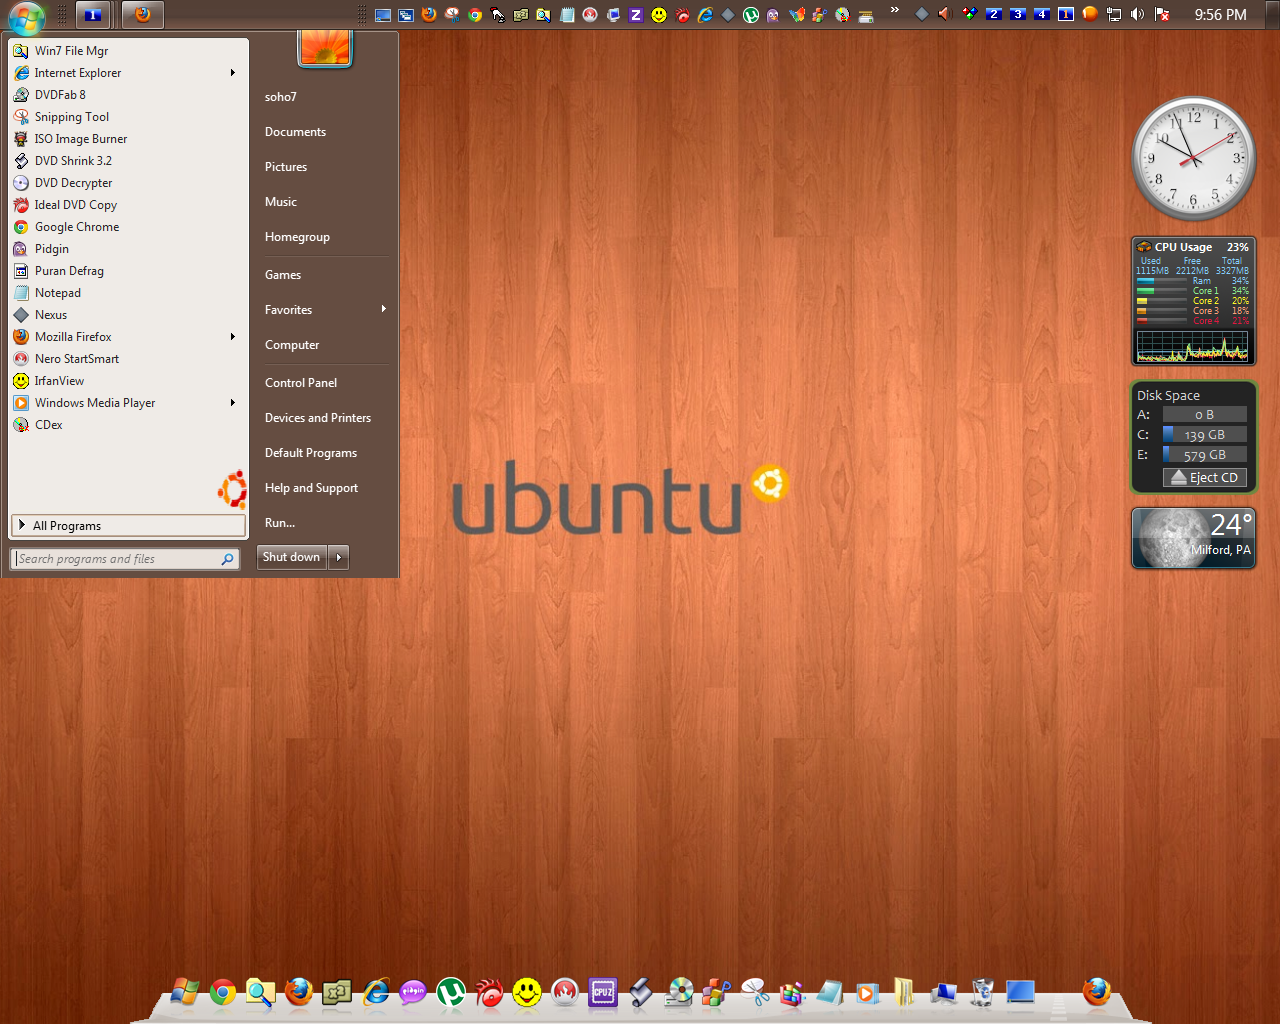Expand Mozilla Firefox jump list arrow
This screenshot has width=1280, height=1024.
233,337
